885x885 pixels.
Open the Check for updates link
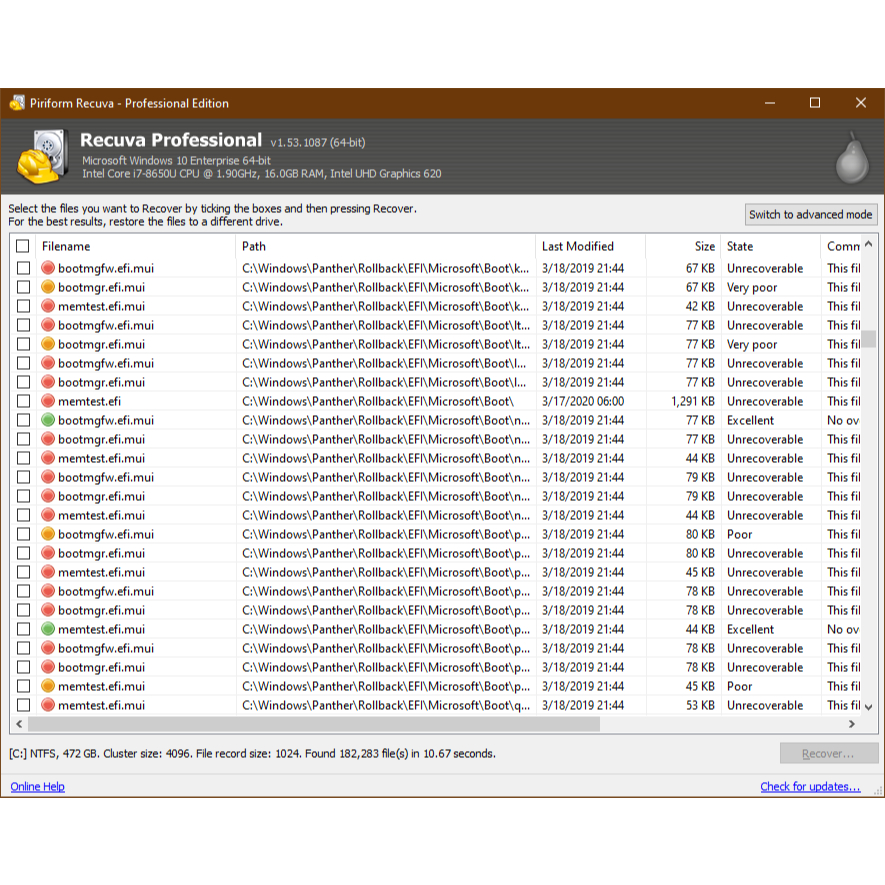pos(810,787)
